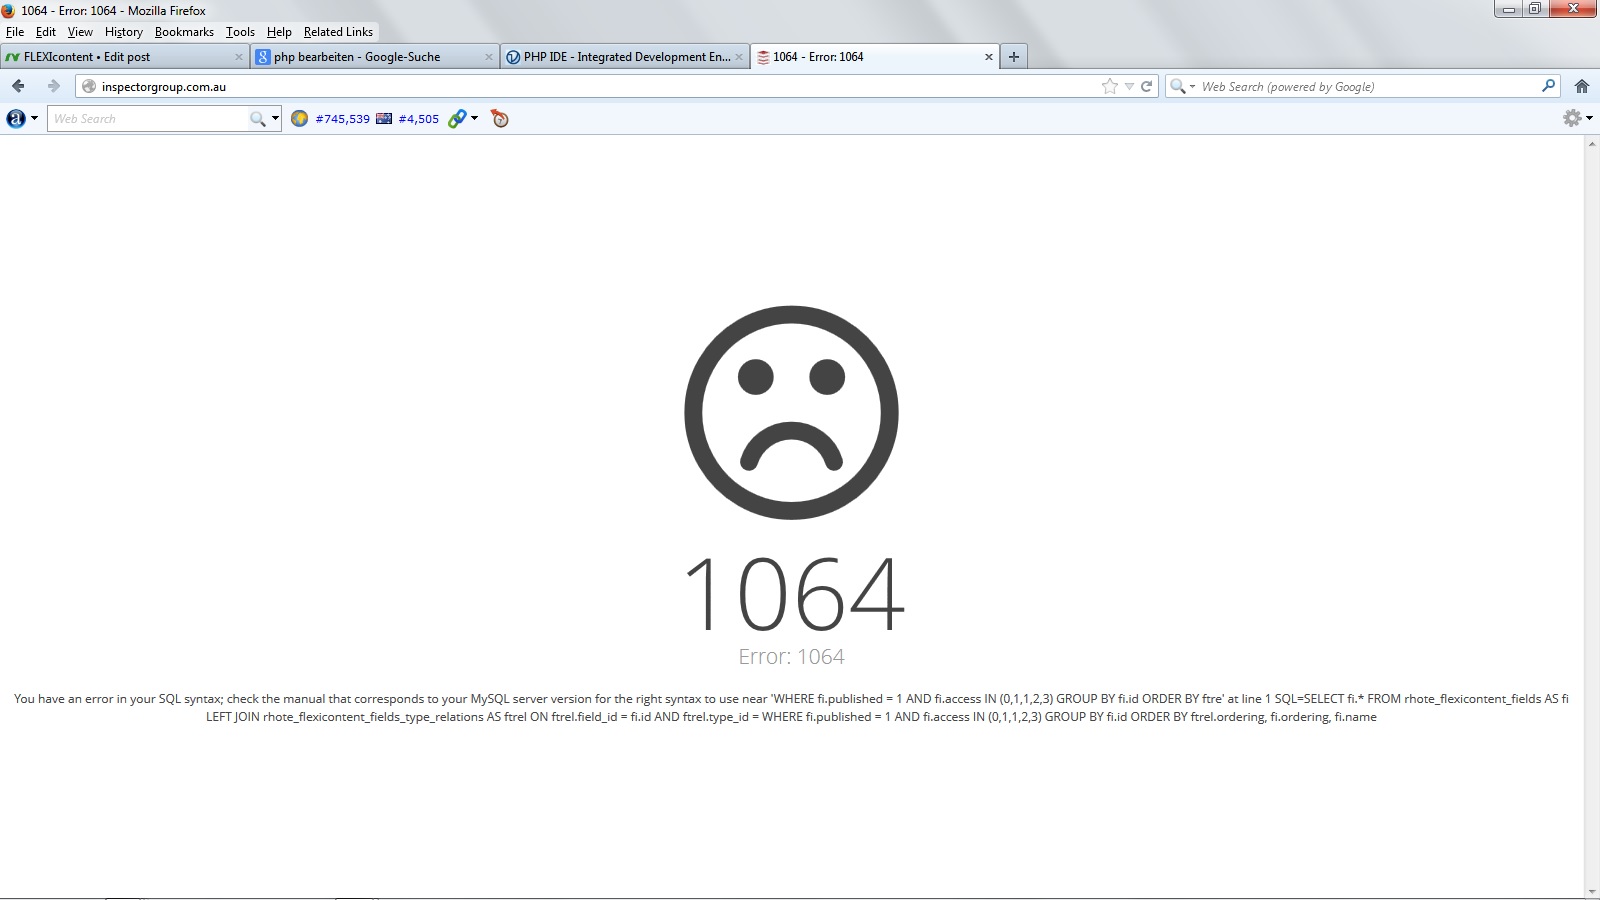Image resolution: width=1600 pixels, height=900 pixels.
Task: Expand the chain icon dropdown arrow
Action: tap(475, 118)
